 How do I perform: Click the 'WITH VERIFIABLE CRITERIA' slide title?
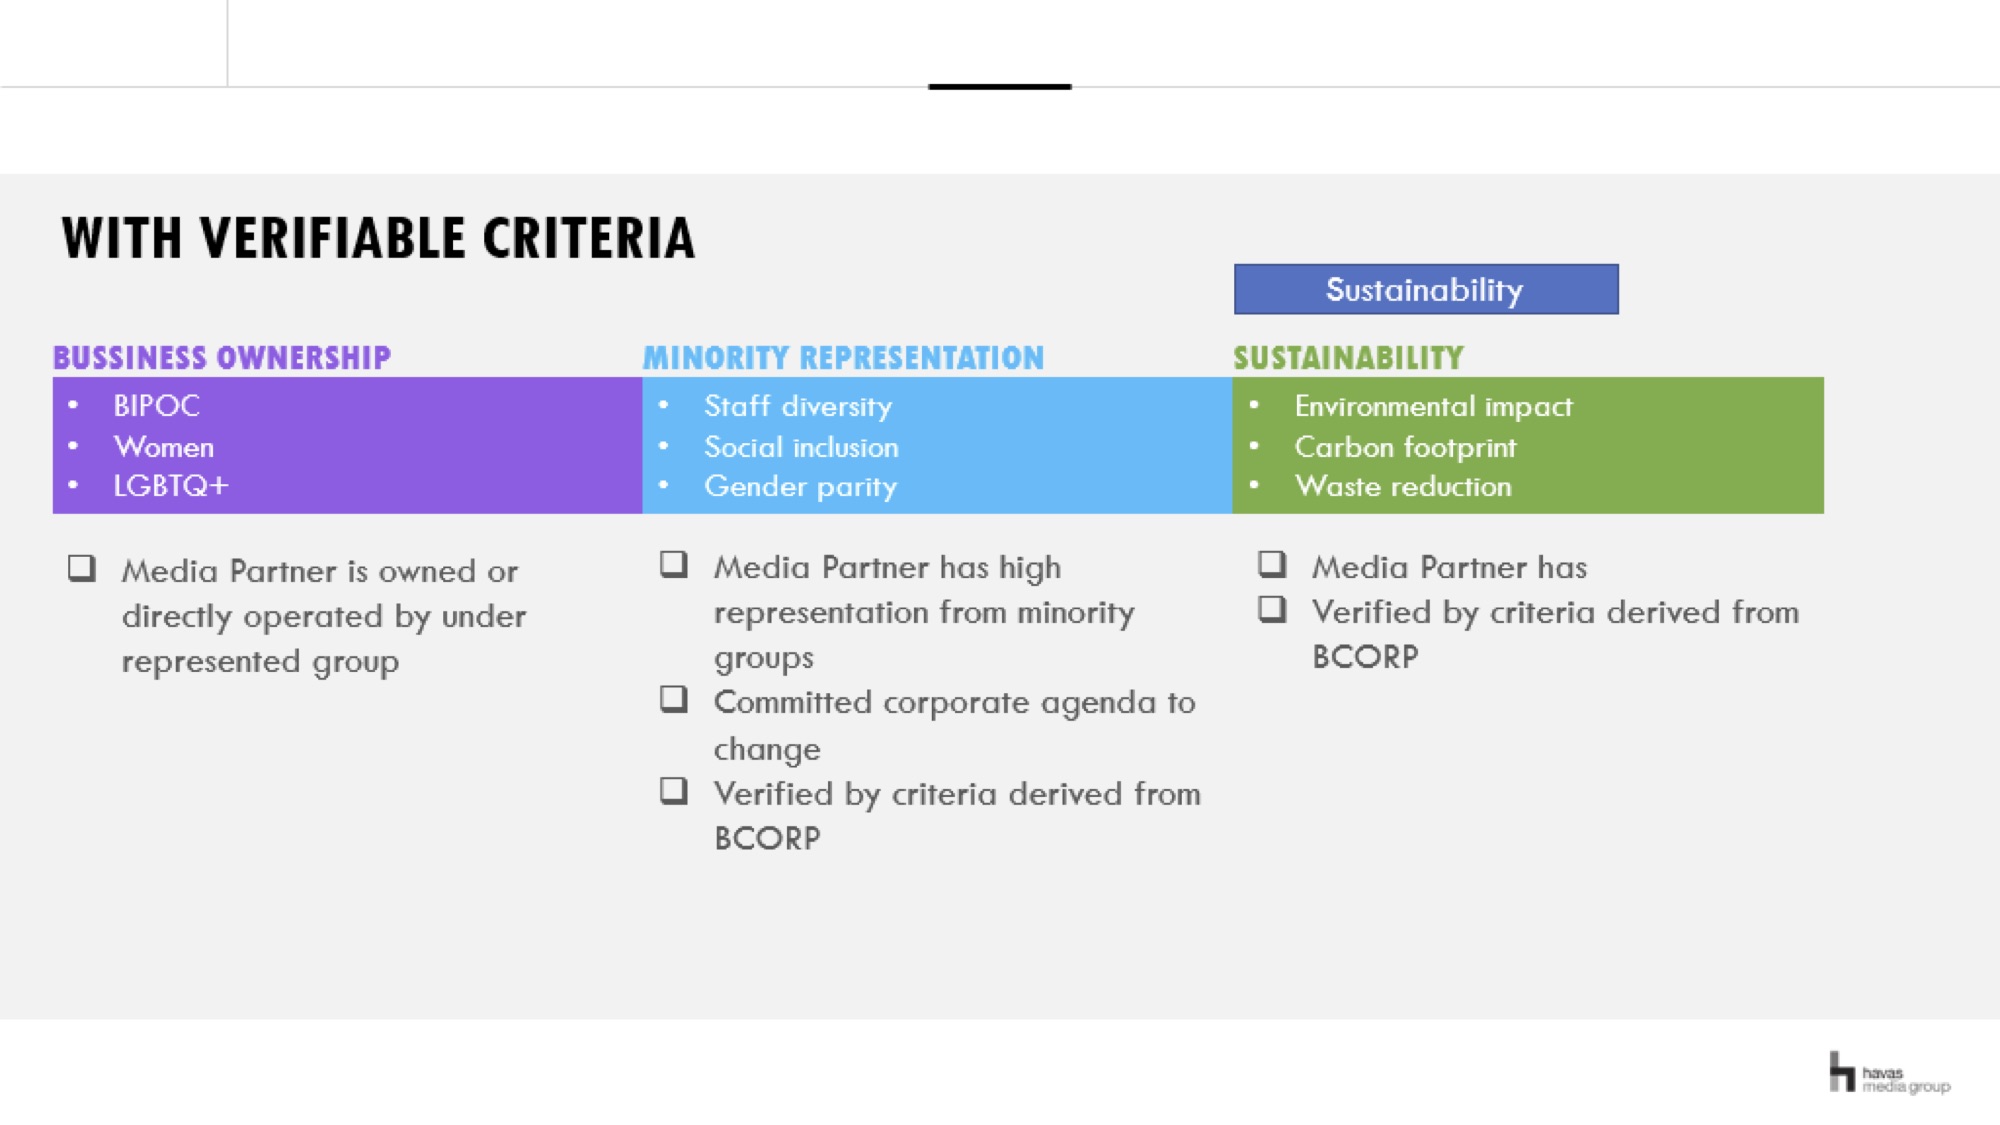pos(378,239)
